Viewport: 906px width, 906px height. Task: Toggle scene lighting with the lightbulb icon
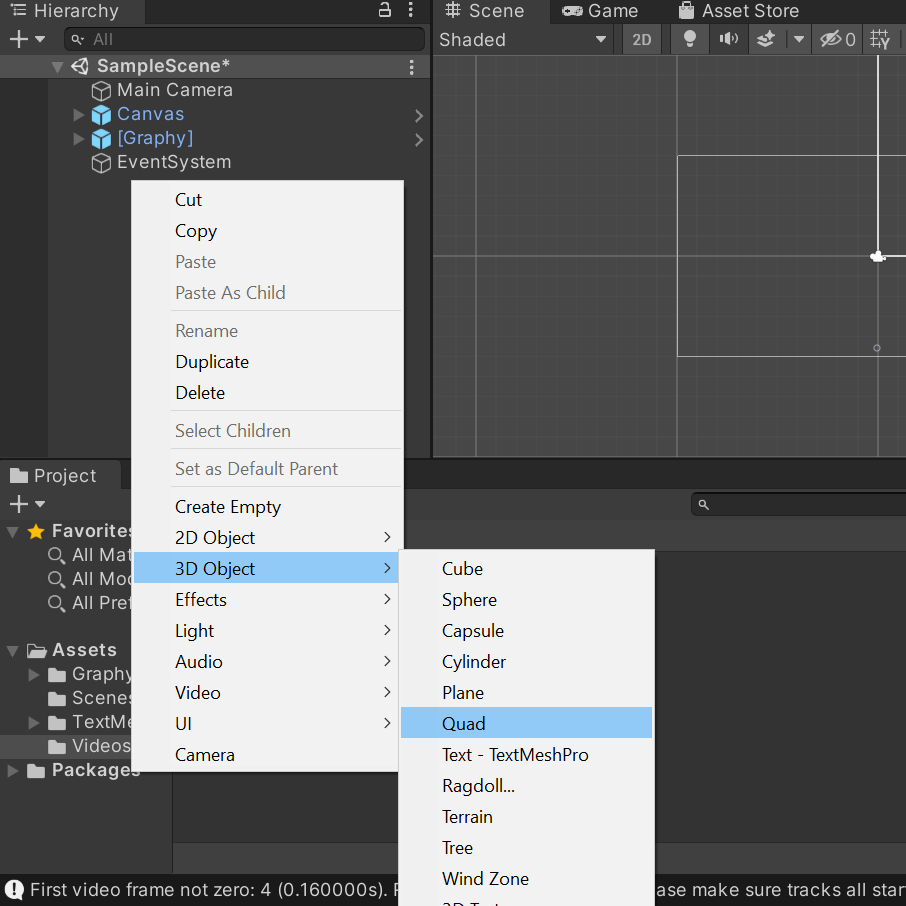pos(689,40)
